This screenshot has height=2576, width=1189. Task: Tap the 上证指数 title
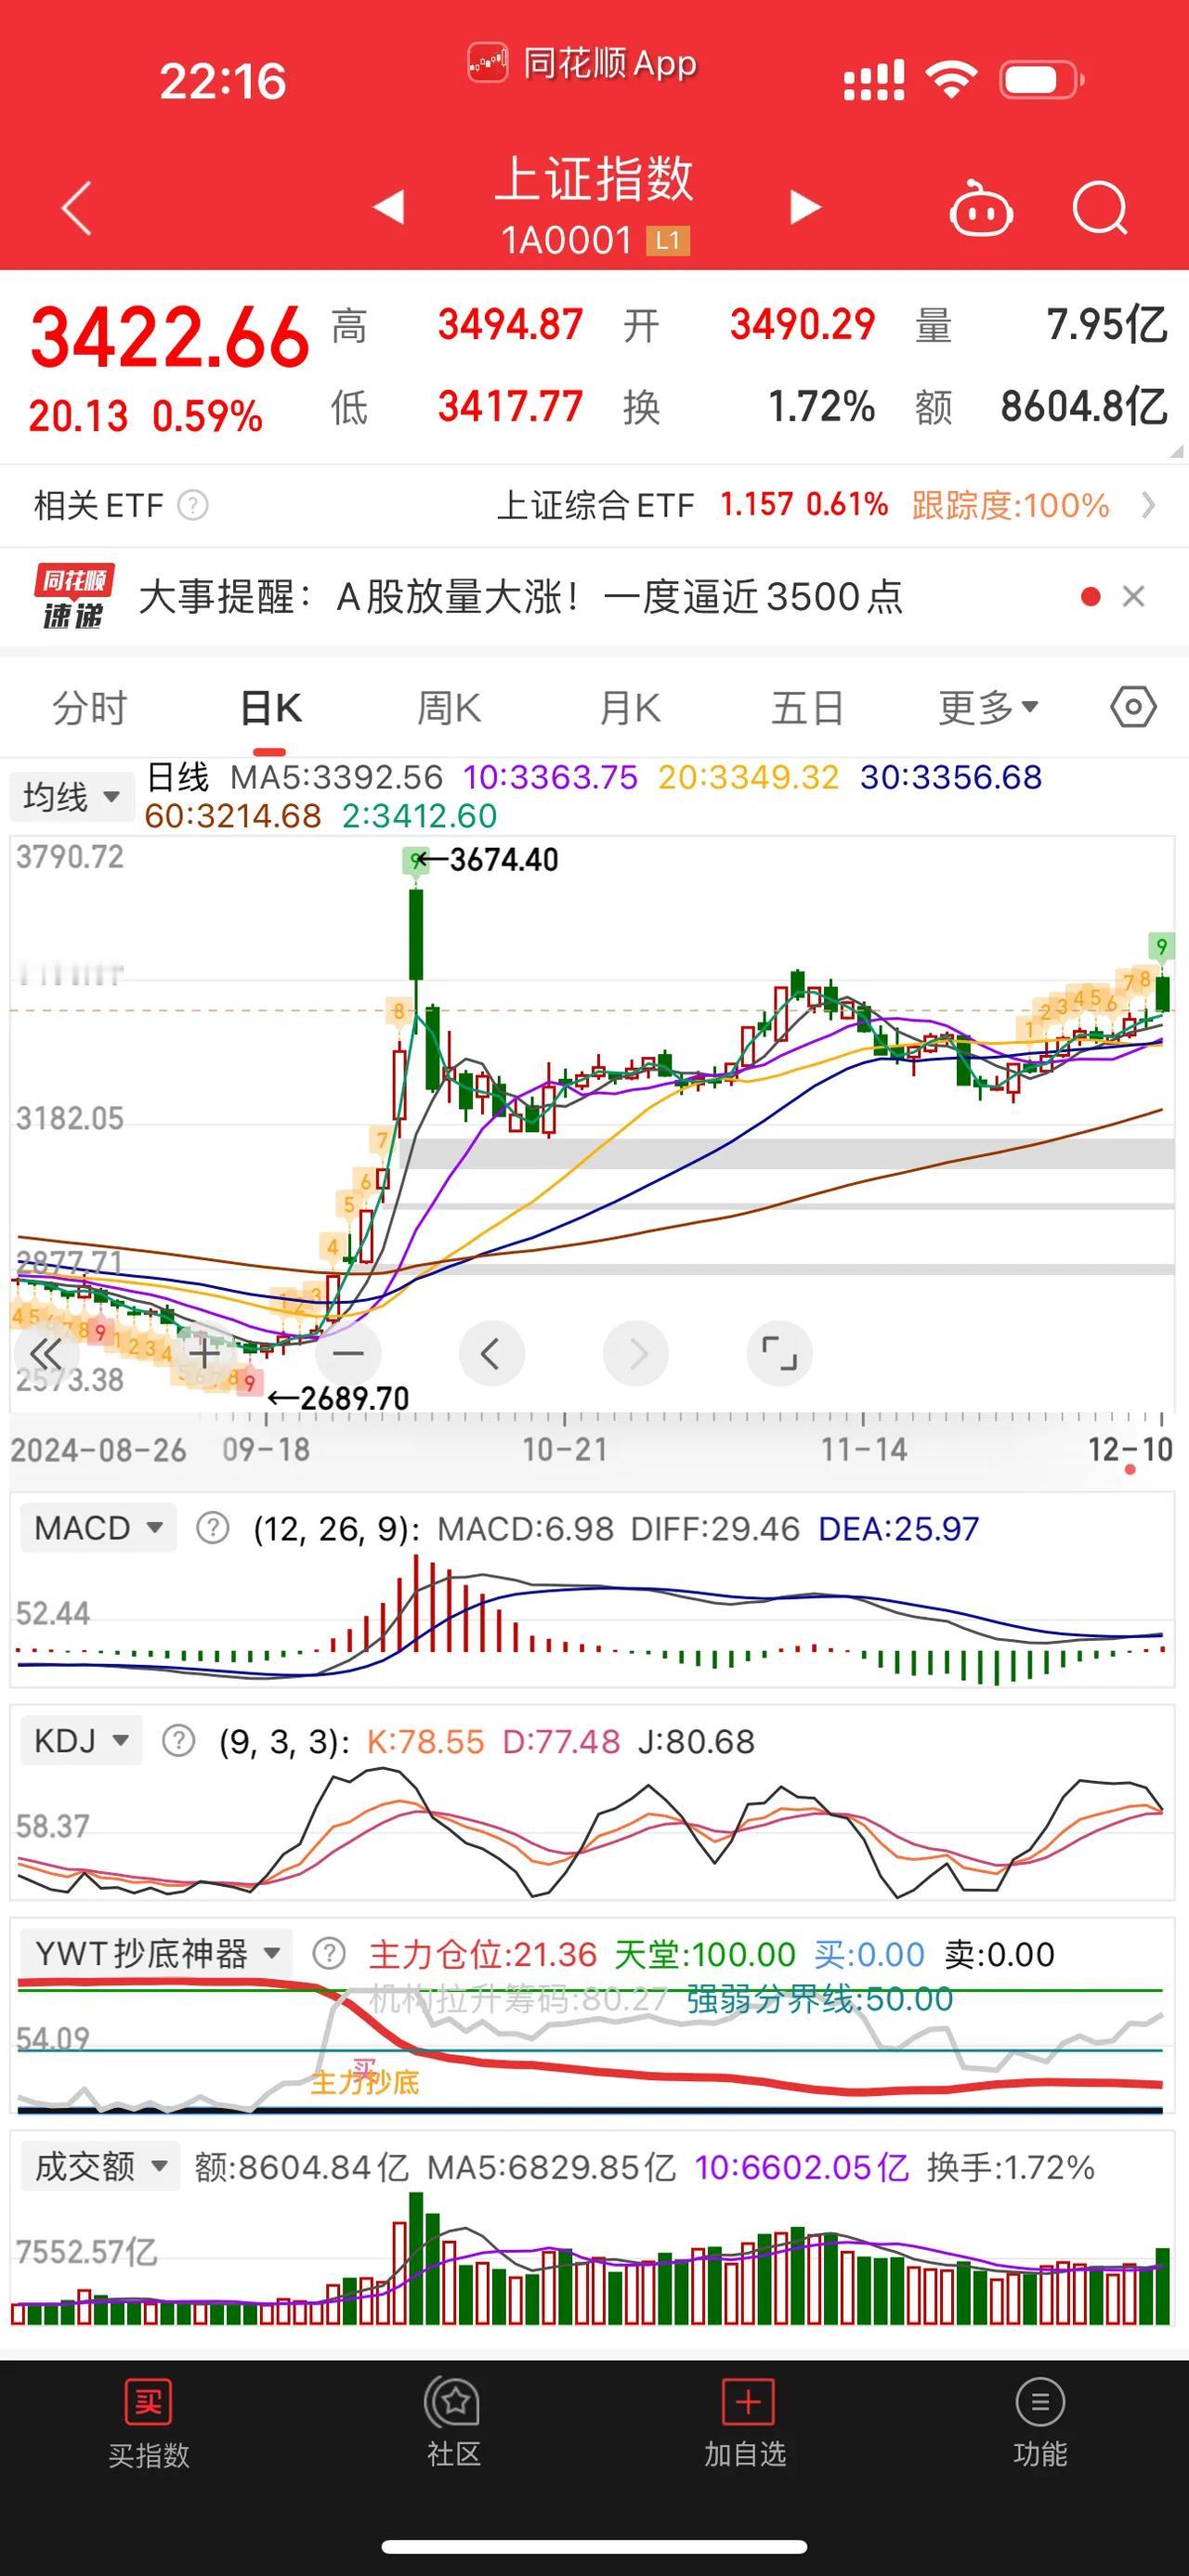click(x=595, y=179)
